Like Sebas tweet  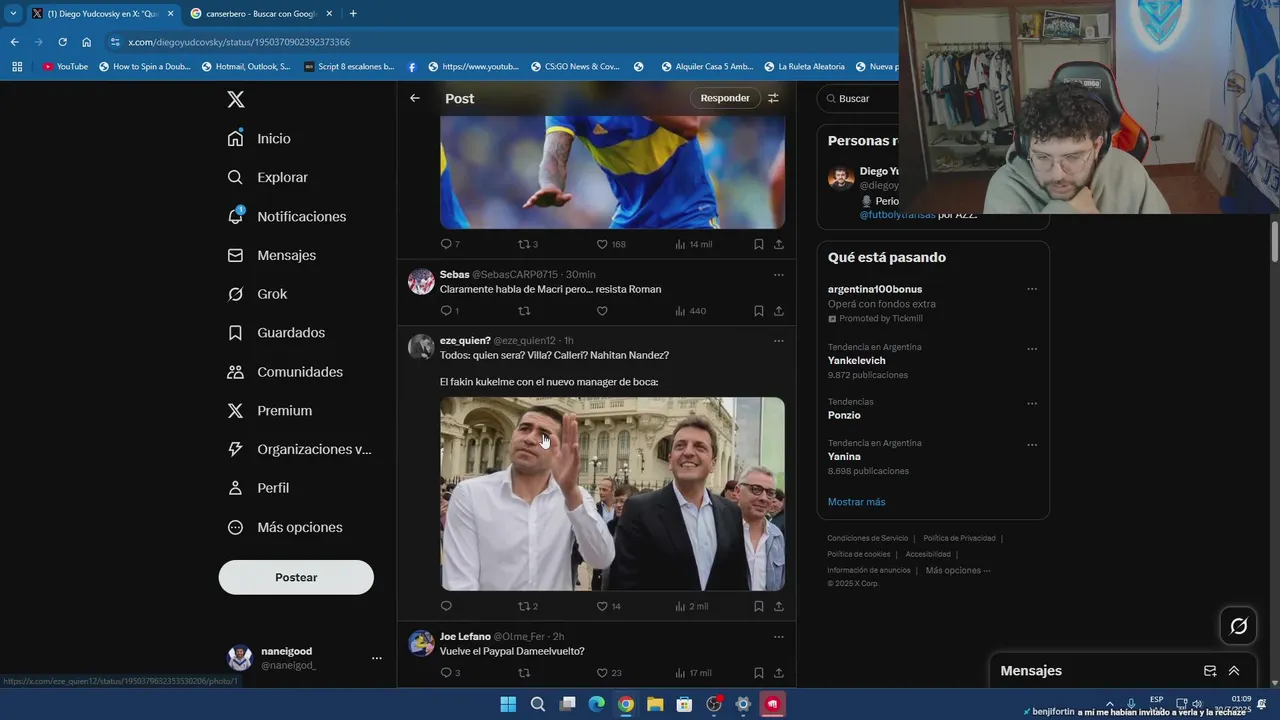602,311
